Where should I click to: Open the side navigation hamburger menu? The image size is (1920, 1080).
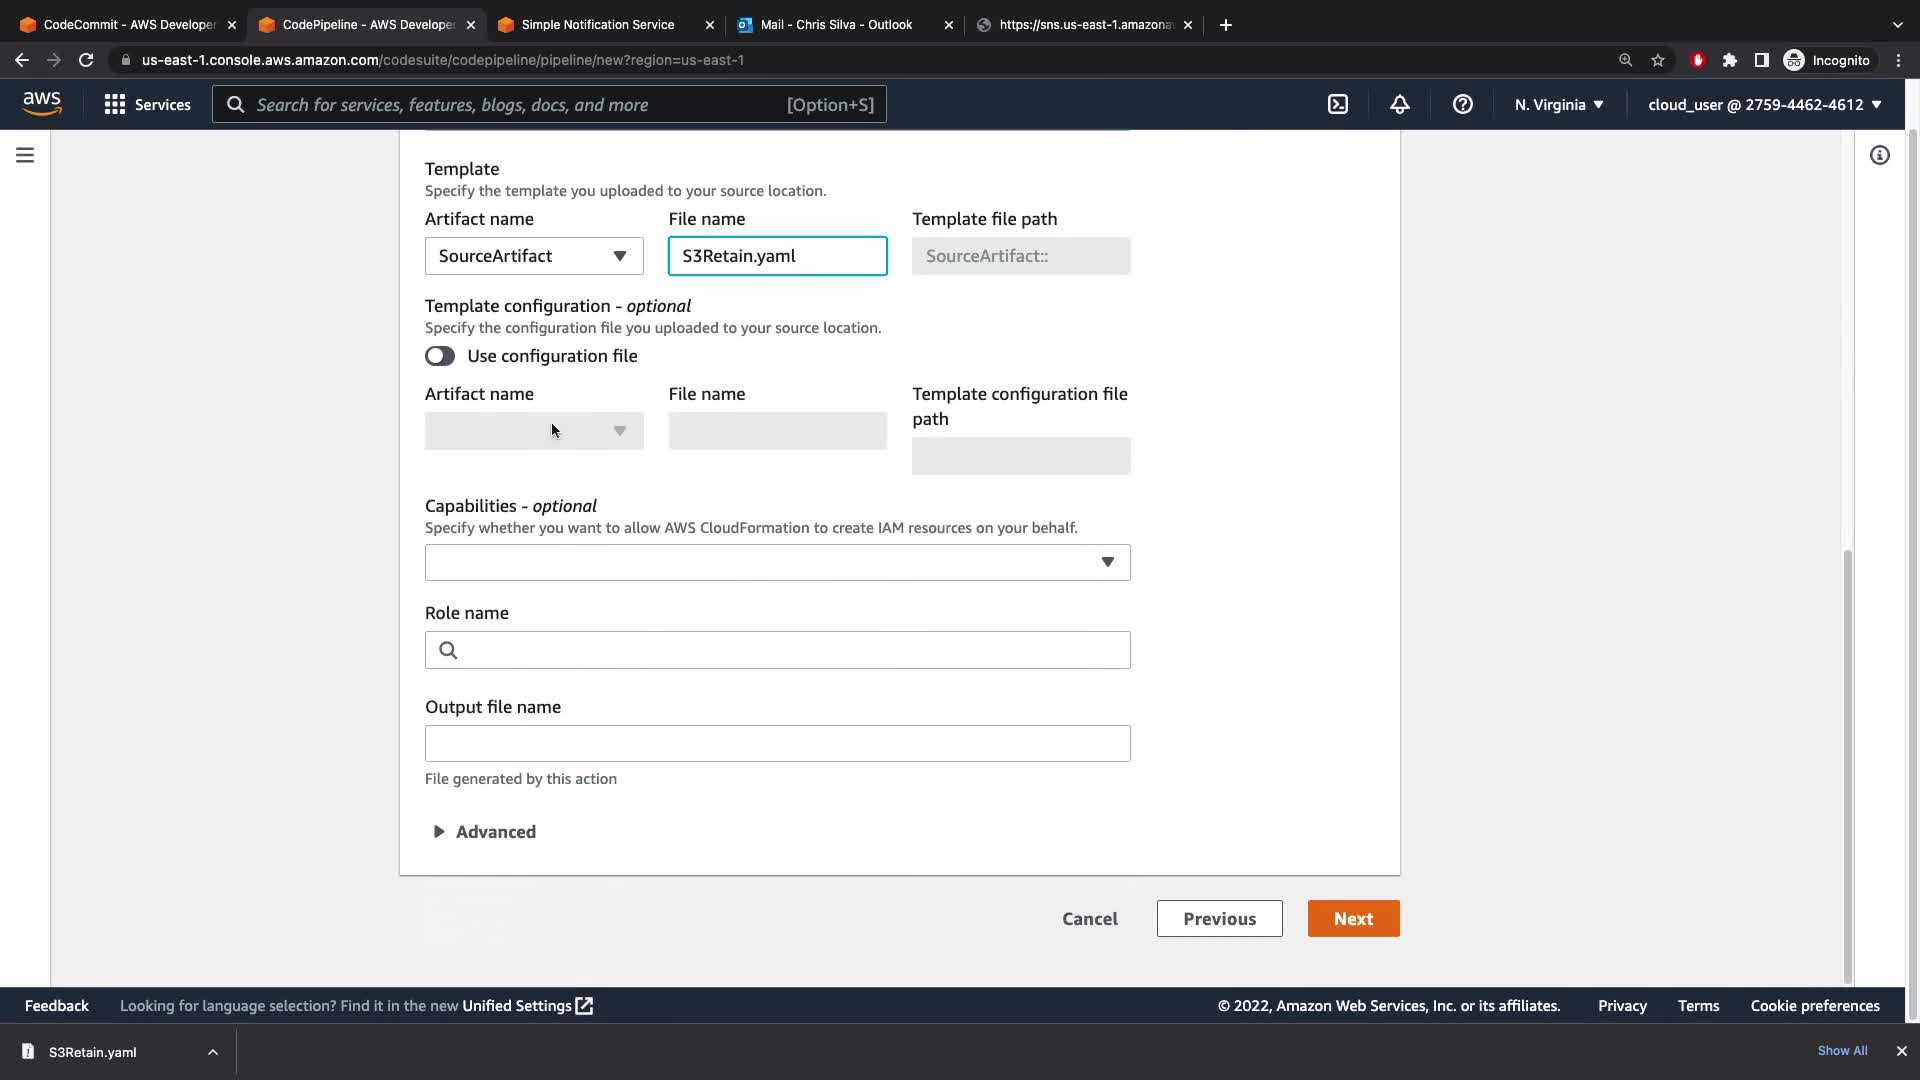(x=25, y=155)
